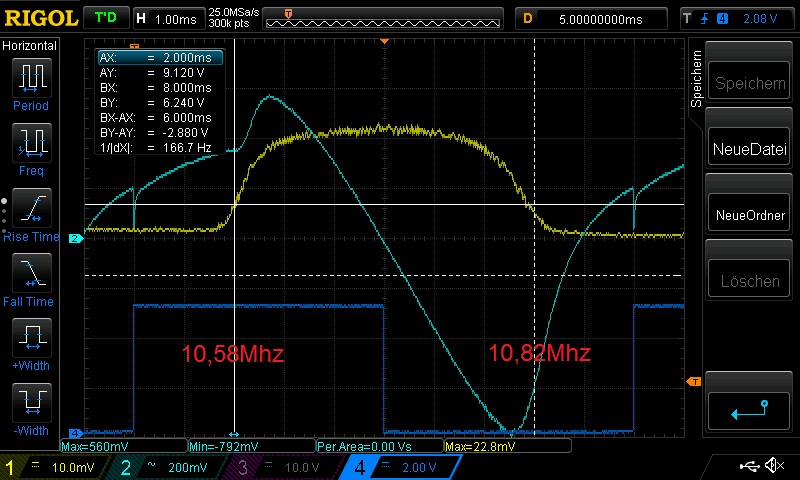Open the Horizontal measurement menu label
The image size is (800, 480).
(30, 46)
